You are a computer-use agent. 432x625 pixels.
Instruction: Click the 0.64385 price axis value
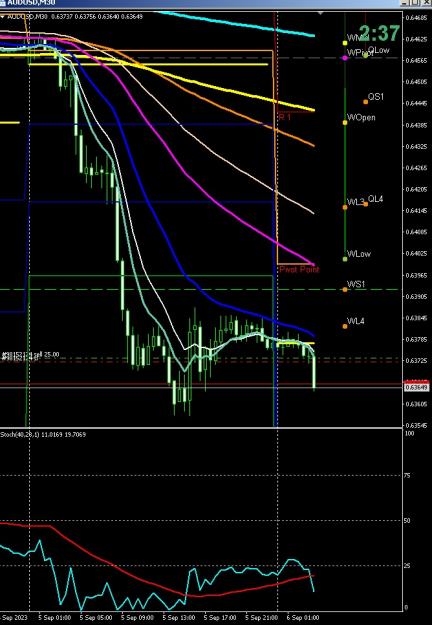pos(417,125)
